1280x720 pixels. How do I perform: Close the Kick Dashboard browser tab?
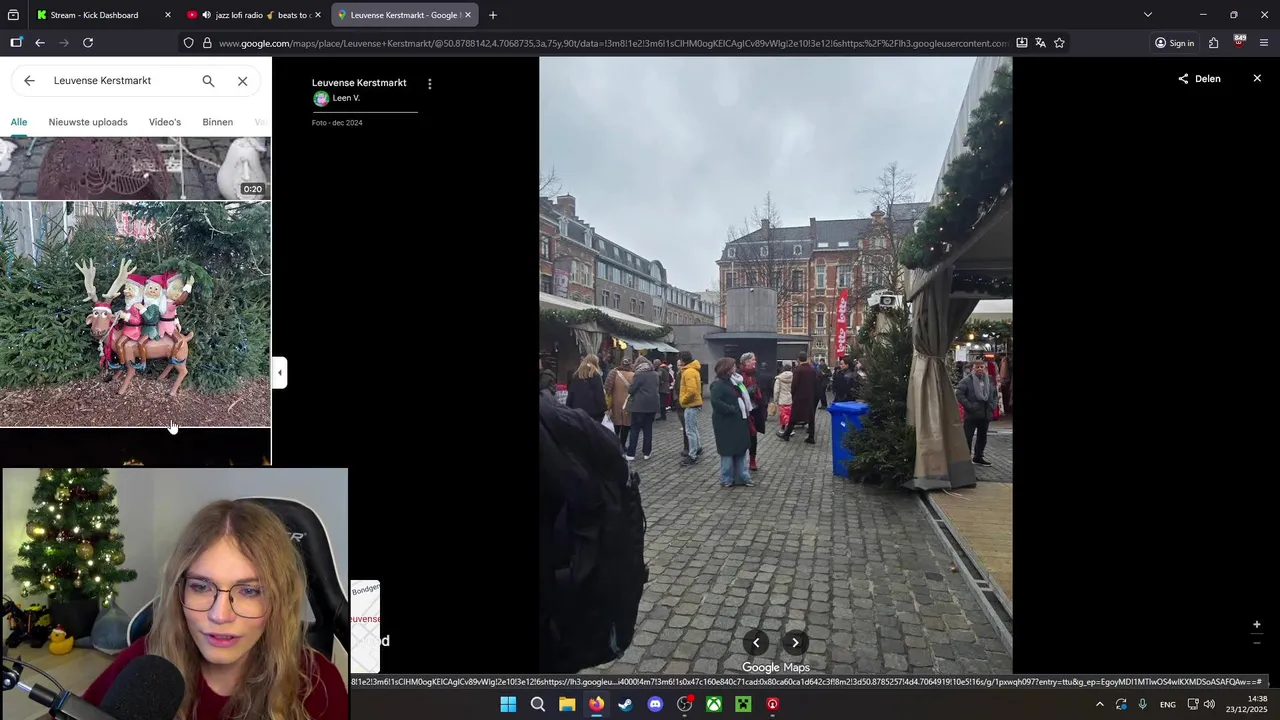(167, 15)
